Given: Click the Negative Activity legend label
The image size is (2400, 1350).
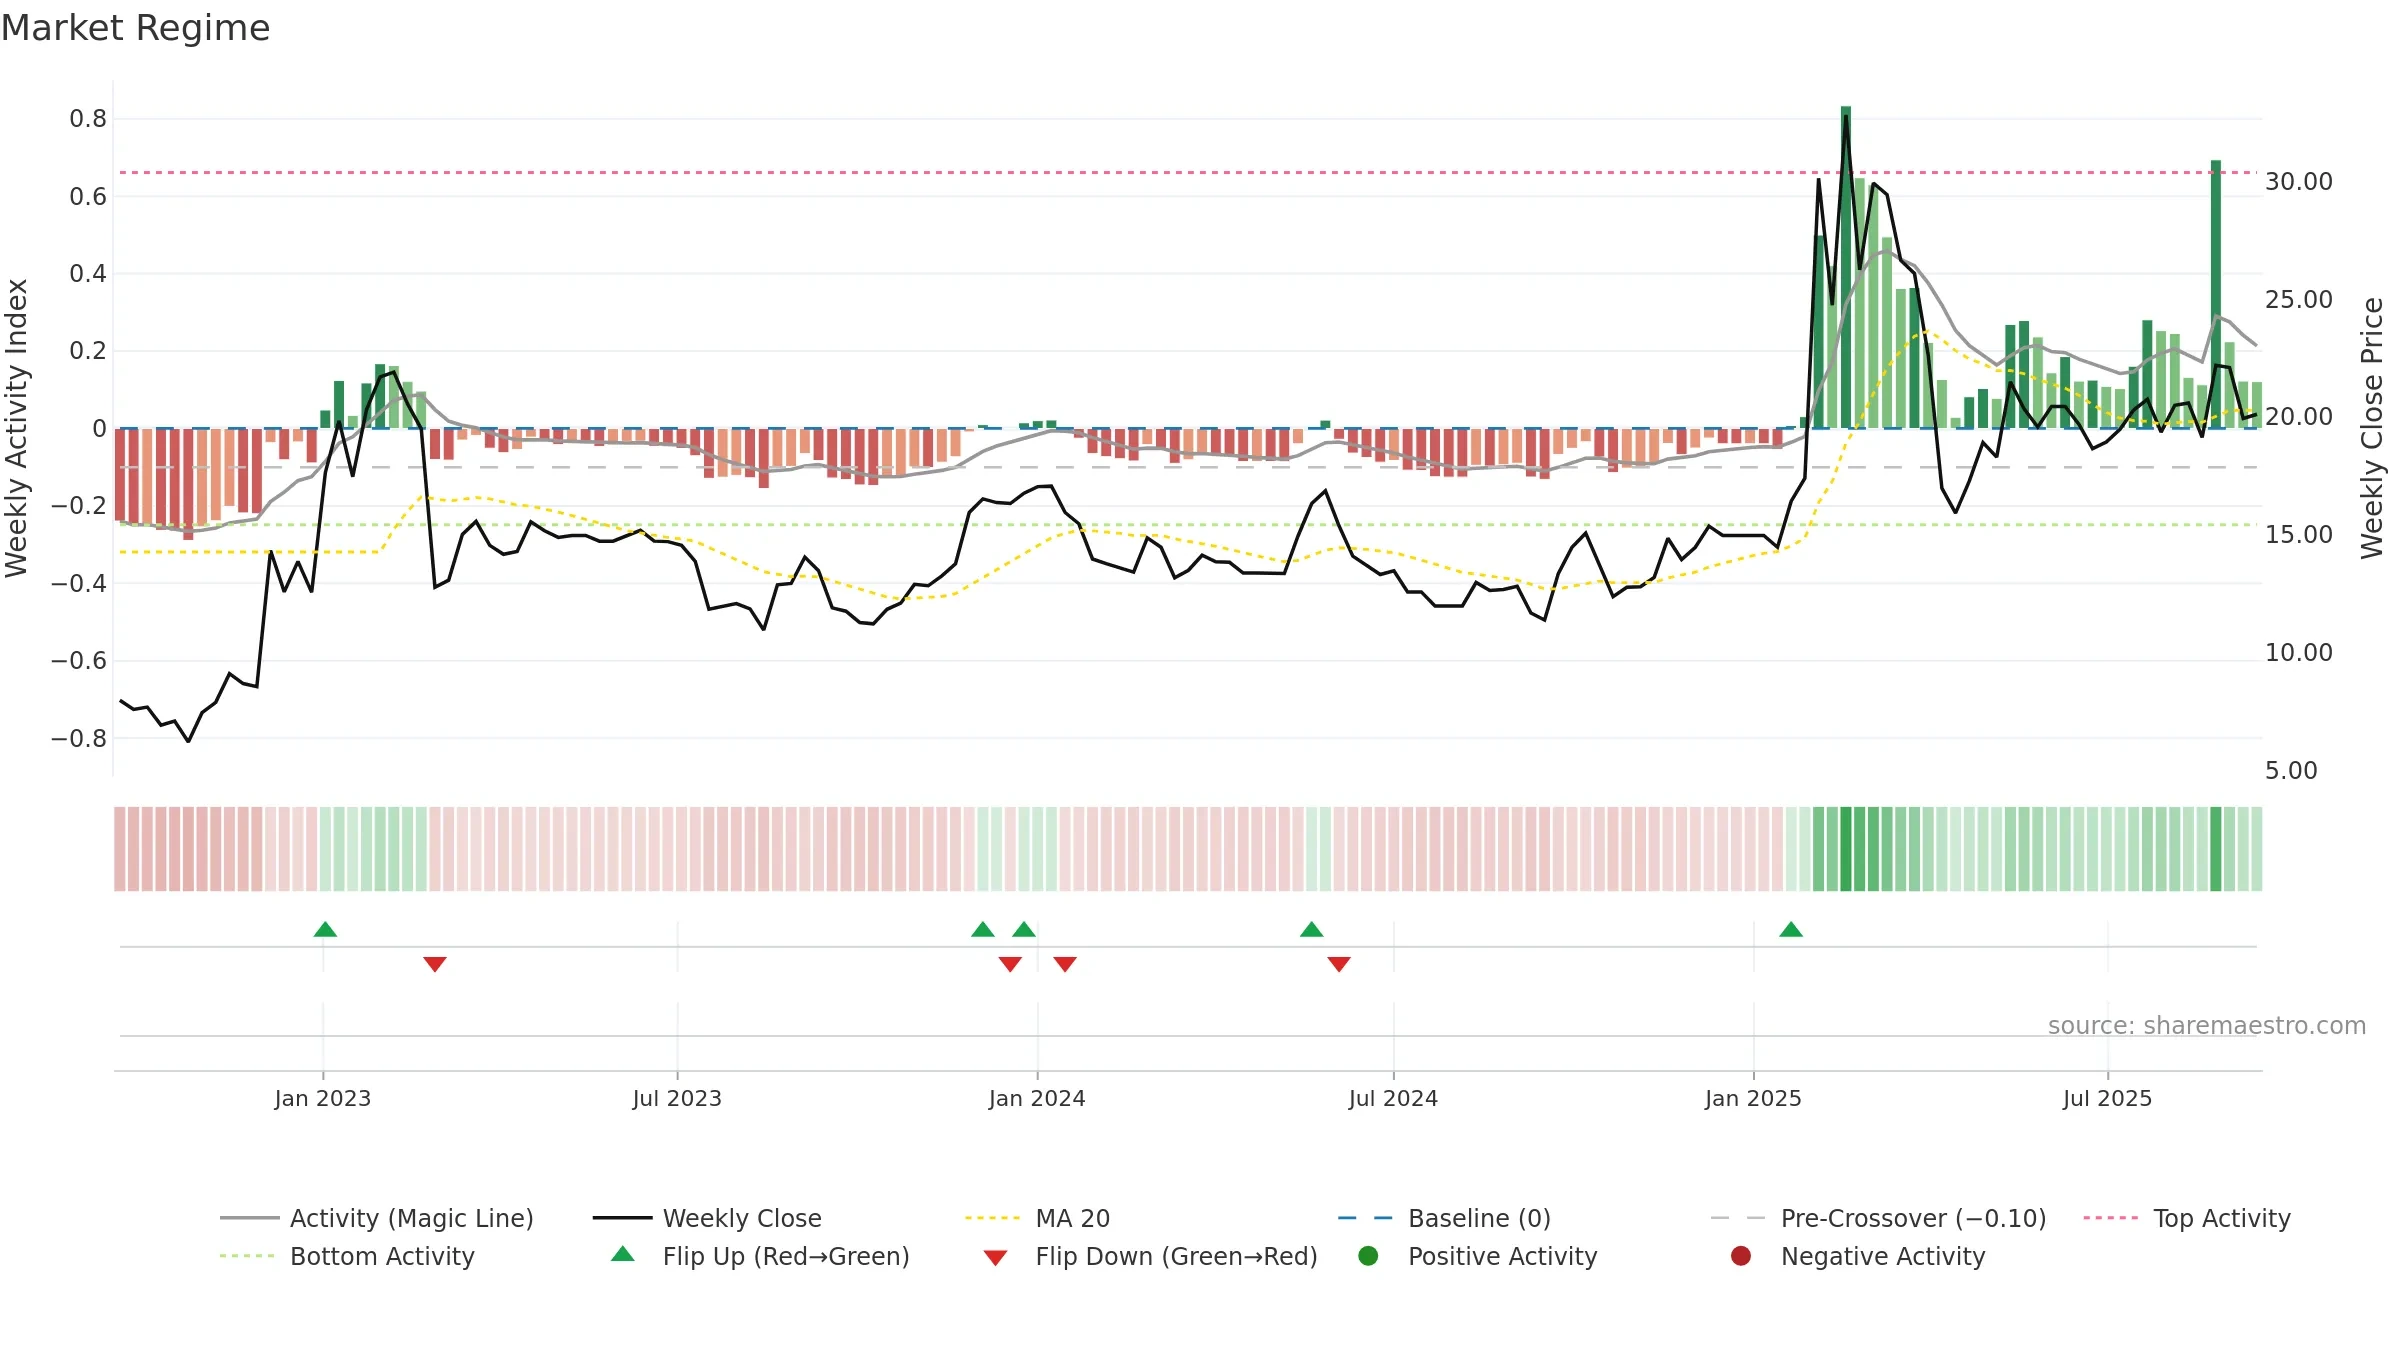Looking at the screenshot, I should [1883, 1256].
